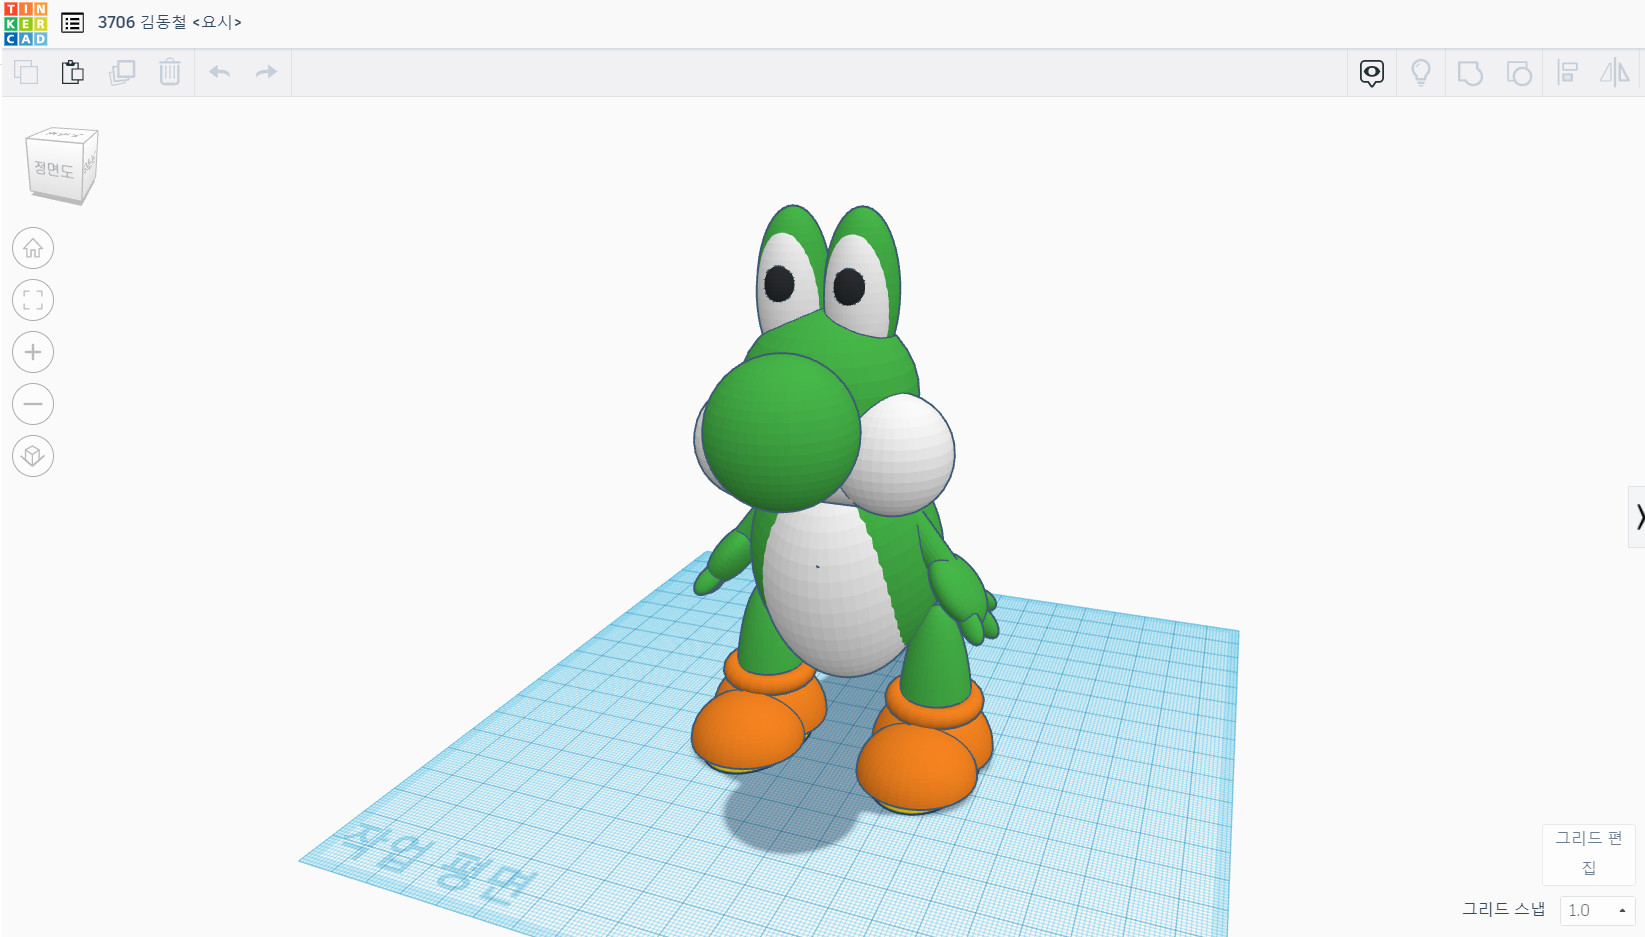The width and height of the screenshot is (1645, 937).
Task: Open the Notes tool eye bubble icon
Action: [x=1372, y=73]
